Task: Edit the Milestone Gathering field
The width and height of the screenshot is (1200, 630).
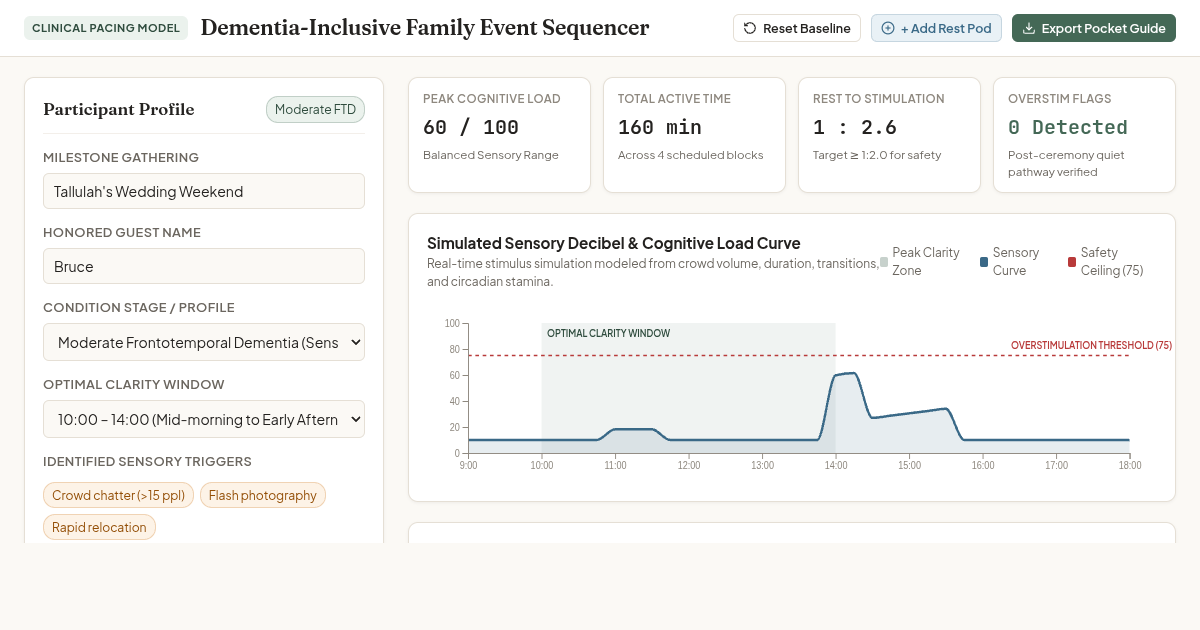Action: [204, 191]
